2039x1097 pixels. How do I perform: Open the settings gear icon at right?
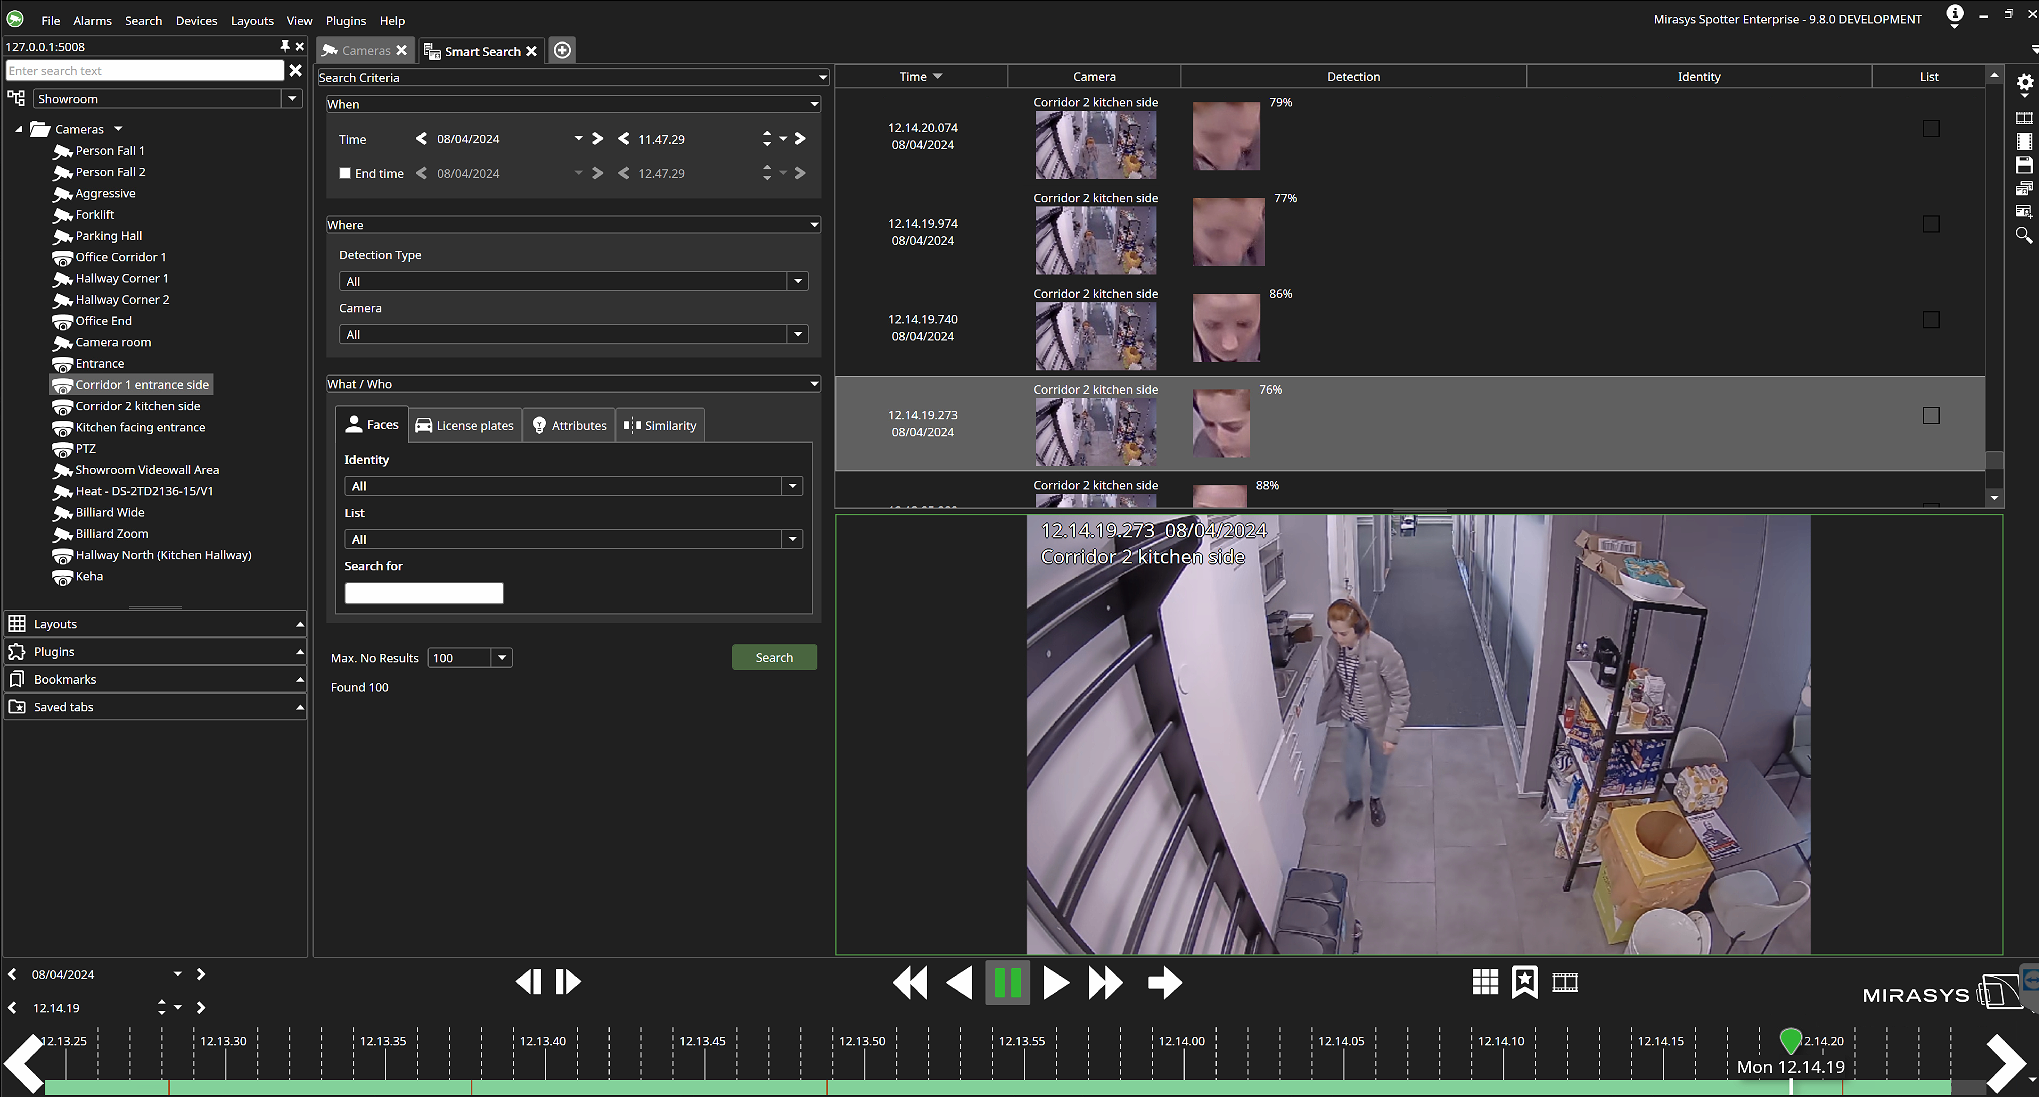click(x=2024, y=83)
